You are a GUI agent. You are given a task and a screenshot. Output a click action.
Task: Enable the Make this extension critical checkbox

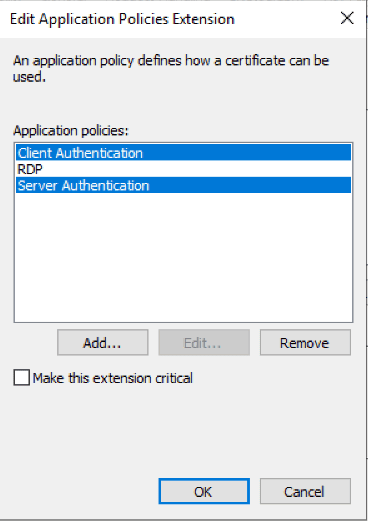pyautogui.click(x=22, y=378)
